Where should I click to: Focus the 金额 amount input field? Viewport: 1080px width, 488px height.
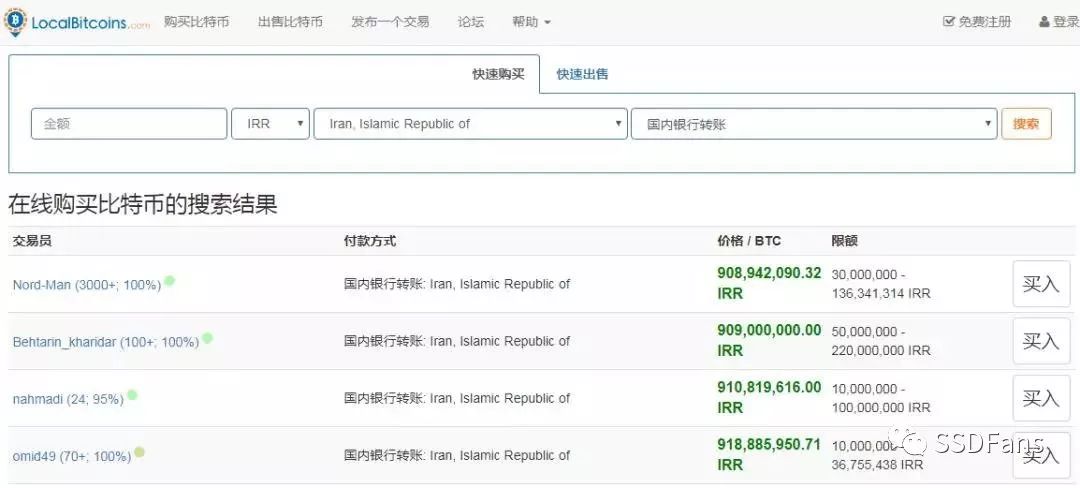pos(129,124)
